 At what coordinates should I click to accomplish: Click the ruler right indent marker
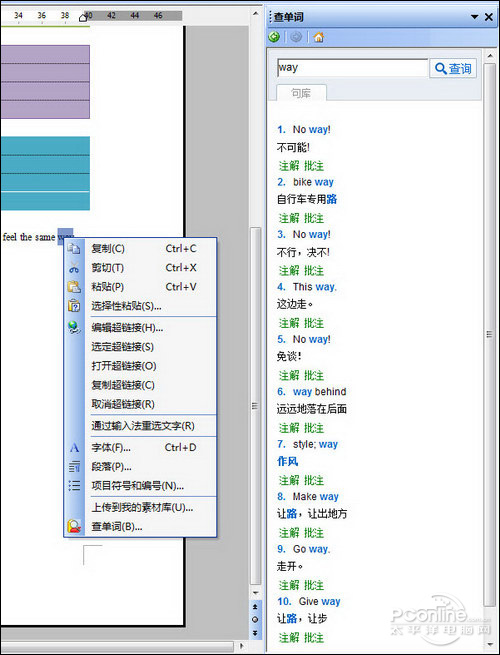(x=83, y=17)
